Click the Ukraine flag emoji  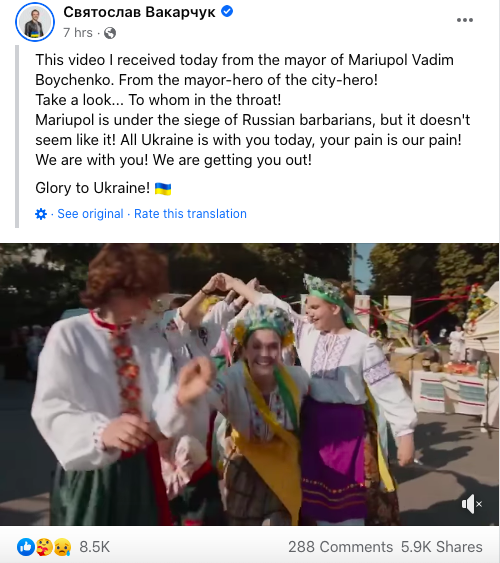(163, 189)
